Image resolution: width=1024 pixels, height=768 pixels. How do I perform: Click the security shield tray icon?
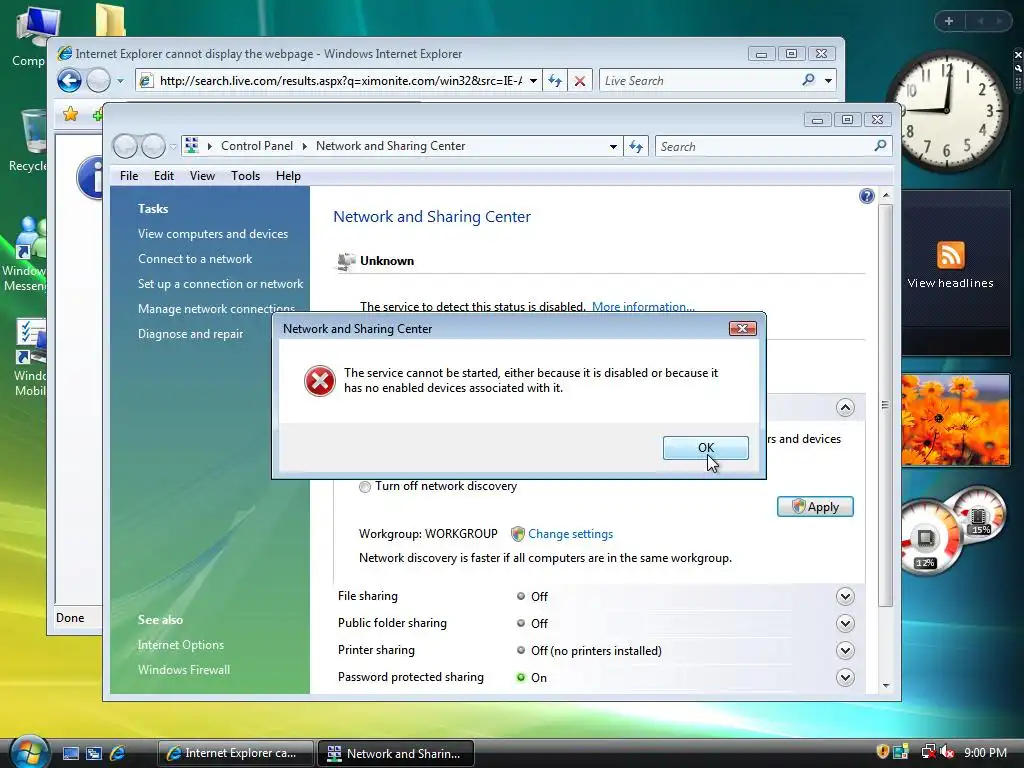click(x=882, y=752)
